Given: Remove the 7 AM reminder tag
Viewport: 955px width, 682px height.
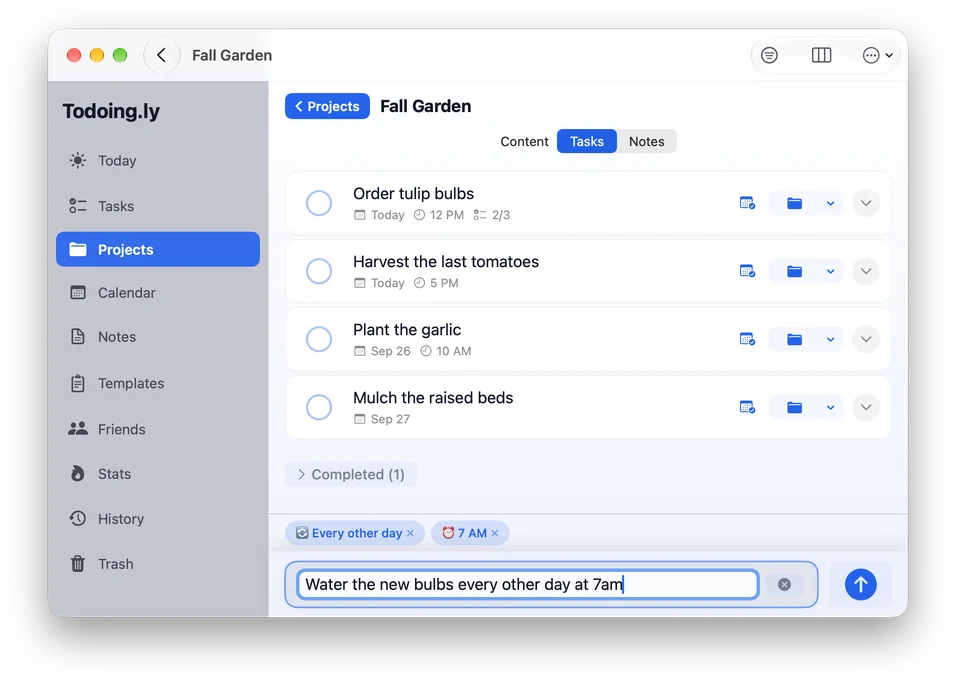Looking at the screenshot, I should pyautogui.click(x=495, y=533).
